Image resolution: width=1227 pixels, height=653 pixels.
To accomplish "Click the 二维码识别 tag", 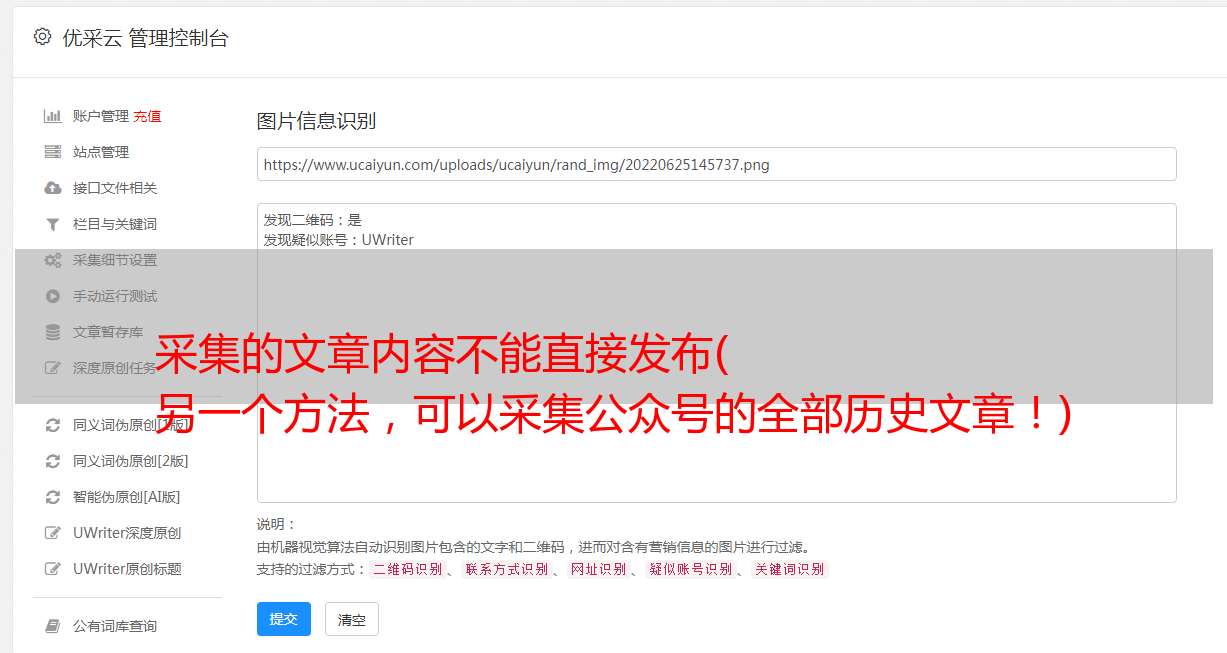I will [407, 569].
